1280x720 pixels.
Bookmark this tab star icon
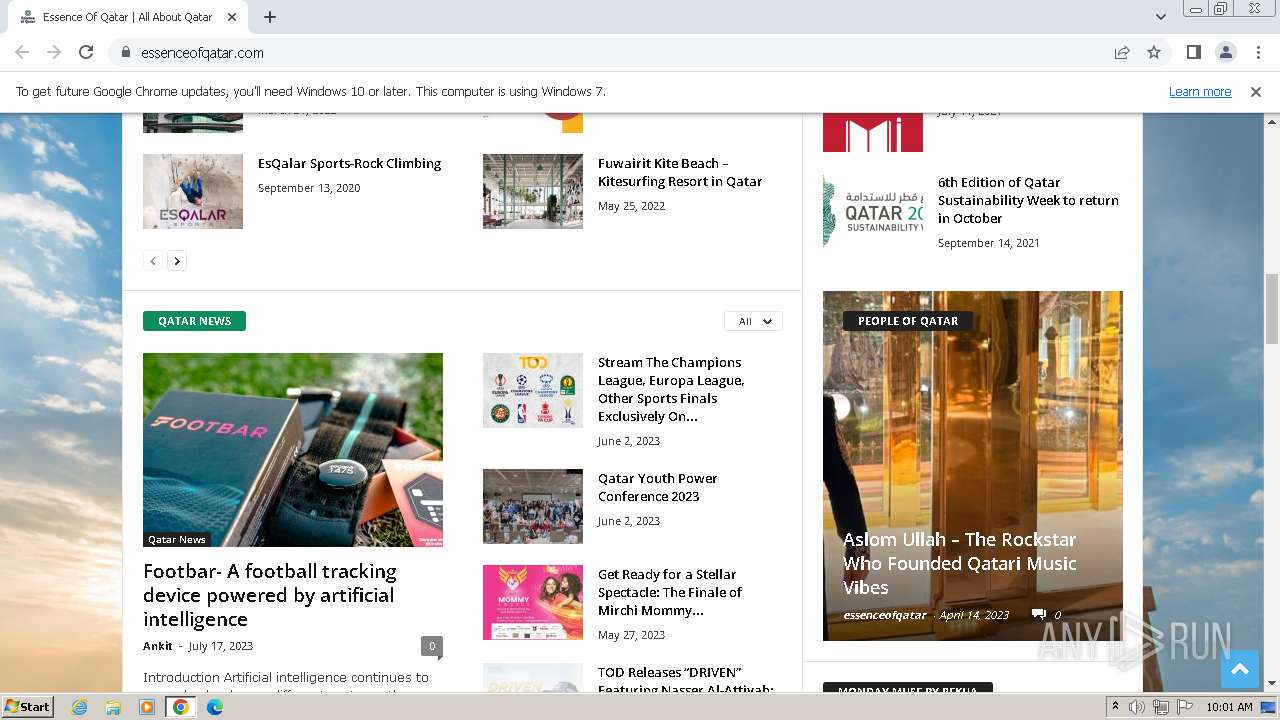coord(1154,52)
